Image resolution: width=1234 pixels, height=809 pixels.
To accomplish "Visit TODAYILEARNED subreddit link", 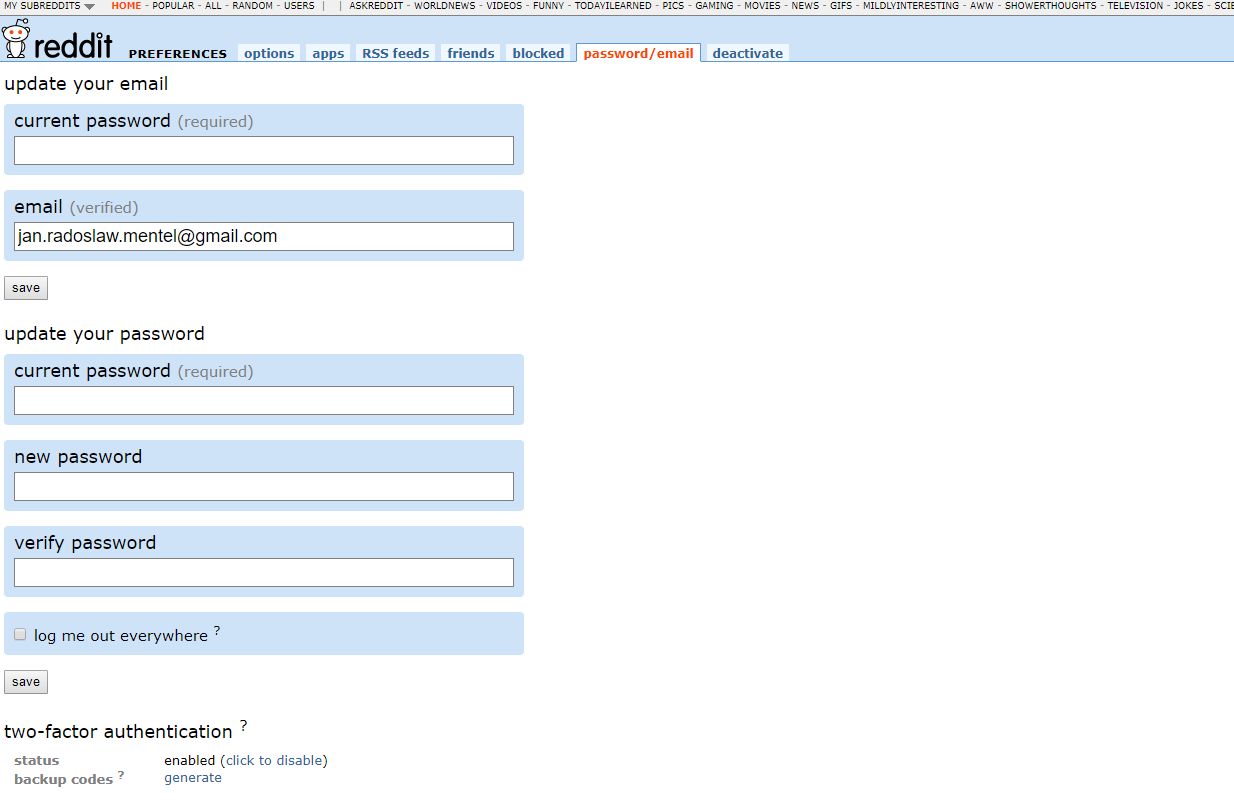I will click(x=613, y=6).
